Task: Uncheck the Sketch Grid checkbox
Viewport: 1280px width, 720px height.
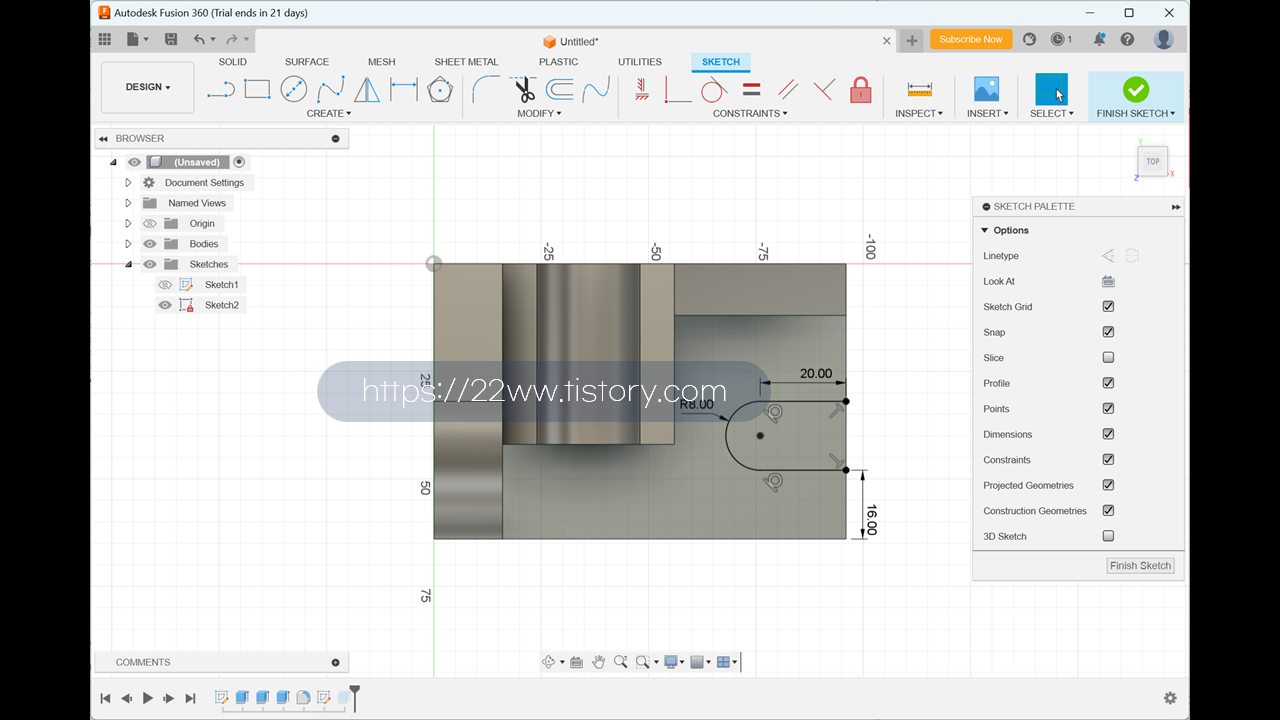Action: 1108,307
